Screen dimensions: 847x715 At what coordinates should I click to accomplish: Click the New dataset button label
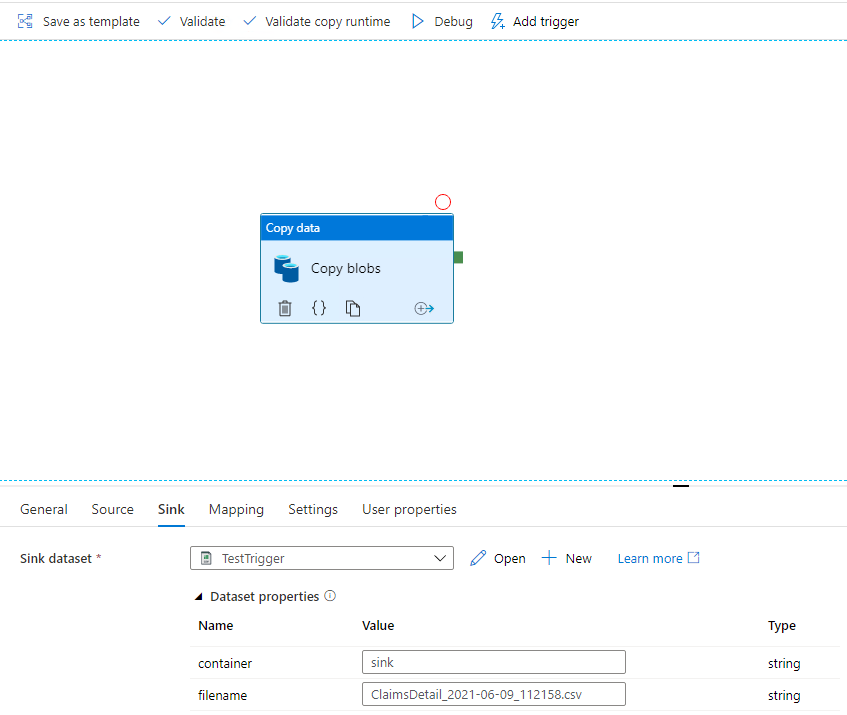click(x=579, y=558)
